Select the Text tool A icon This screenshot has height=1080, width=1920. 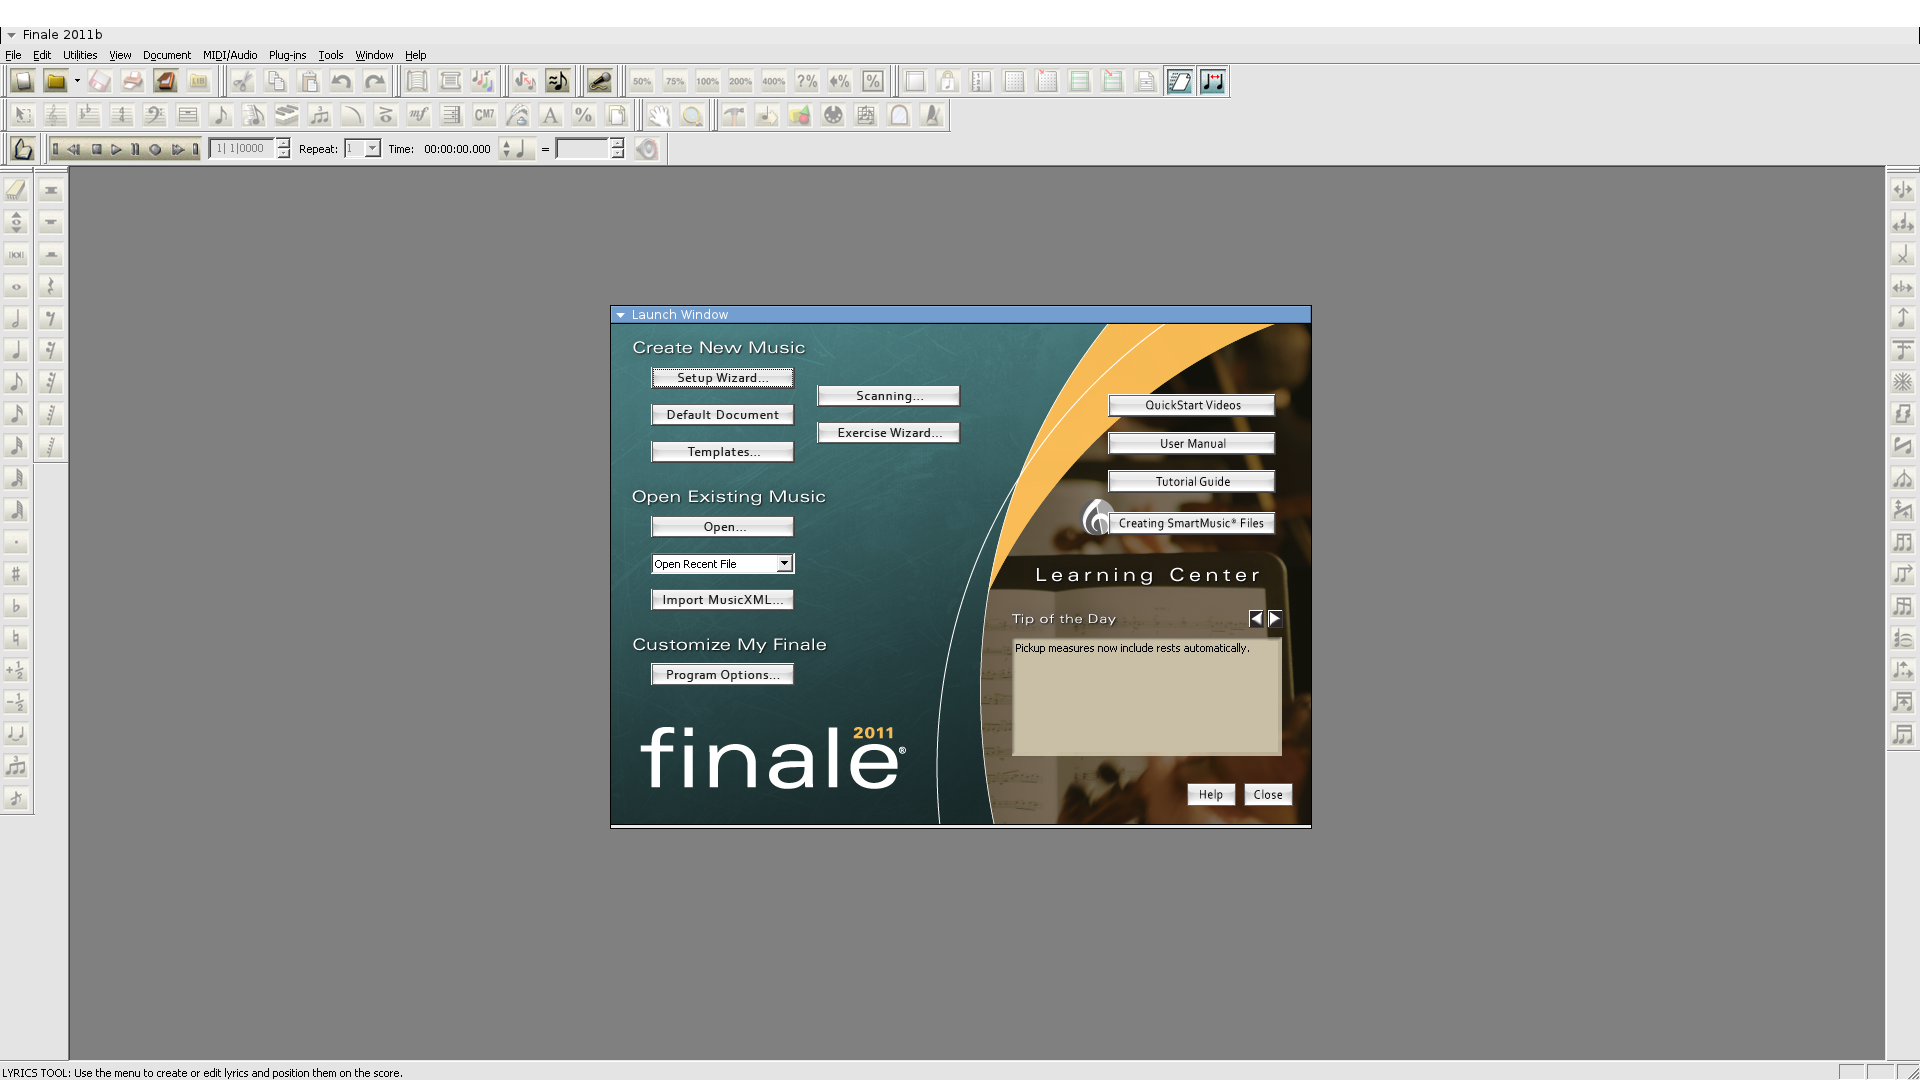coord(551,116)
